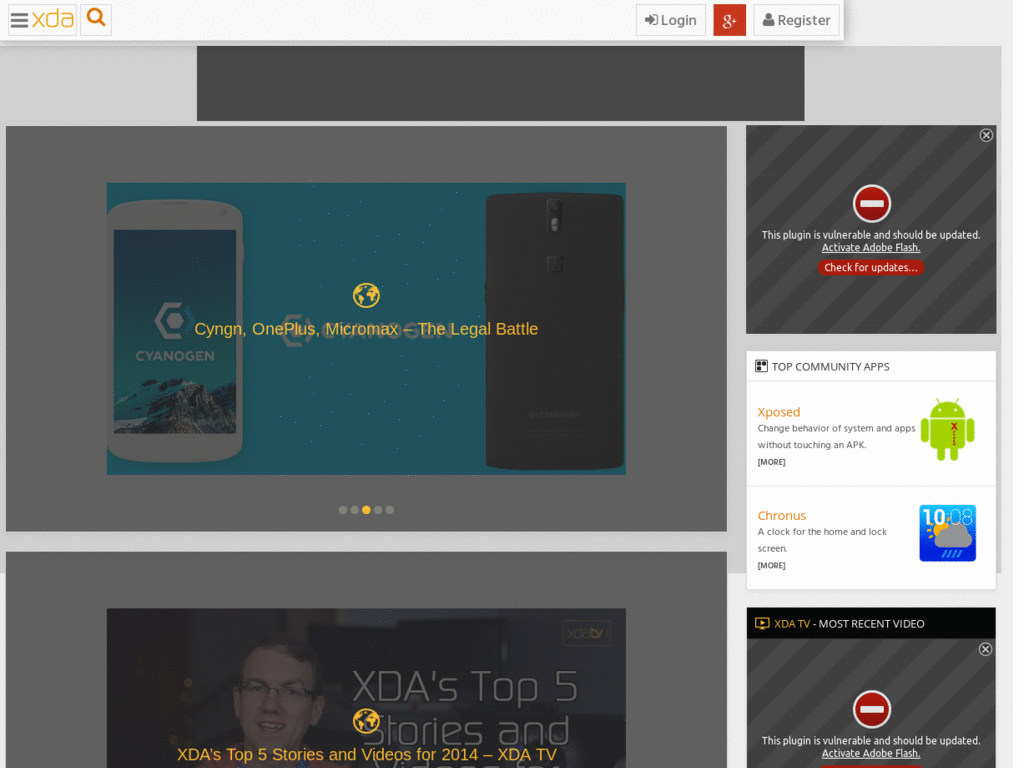Screen dimensions: 1024x768
Task: Click the blocked plugin icon in top ad
Action: pos(871,204)
